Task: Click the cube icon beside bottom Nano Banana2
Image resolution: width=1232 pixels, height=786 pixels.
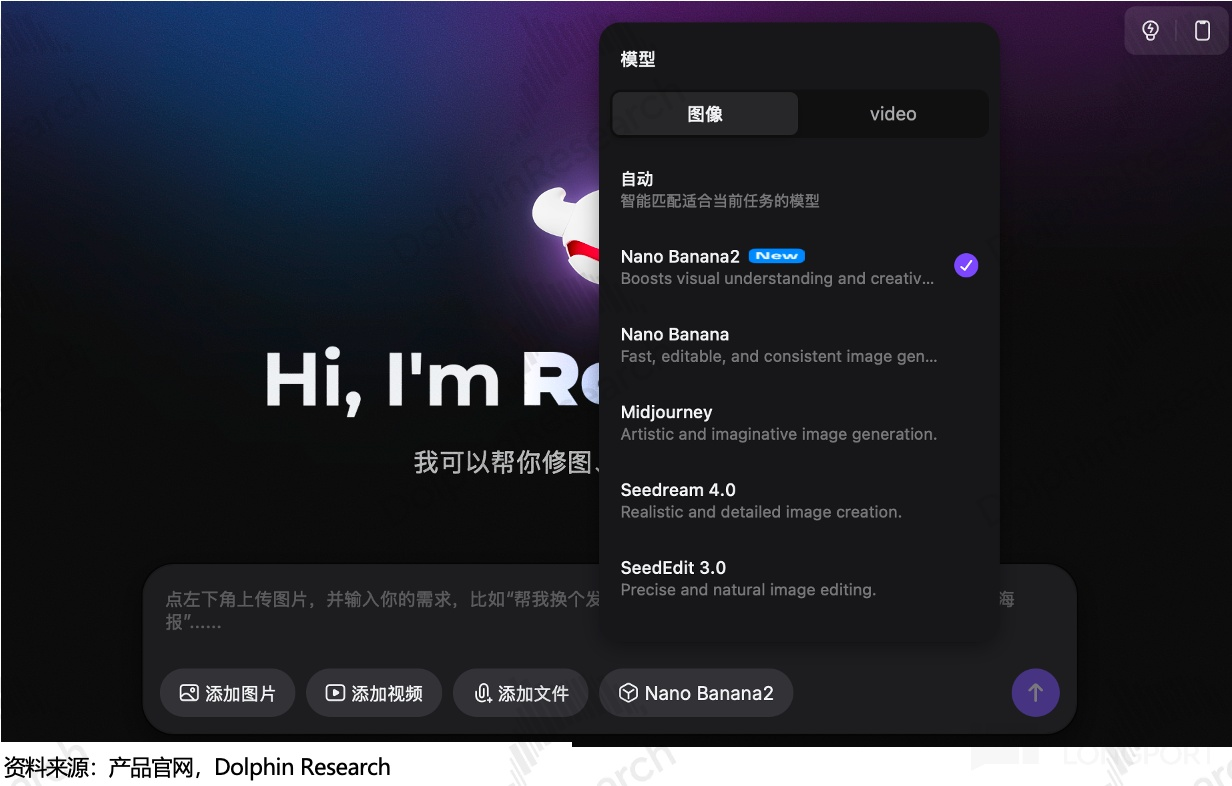Action: pos(628,693)
